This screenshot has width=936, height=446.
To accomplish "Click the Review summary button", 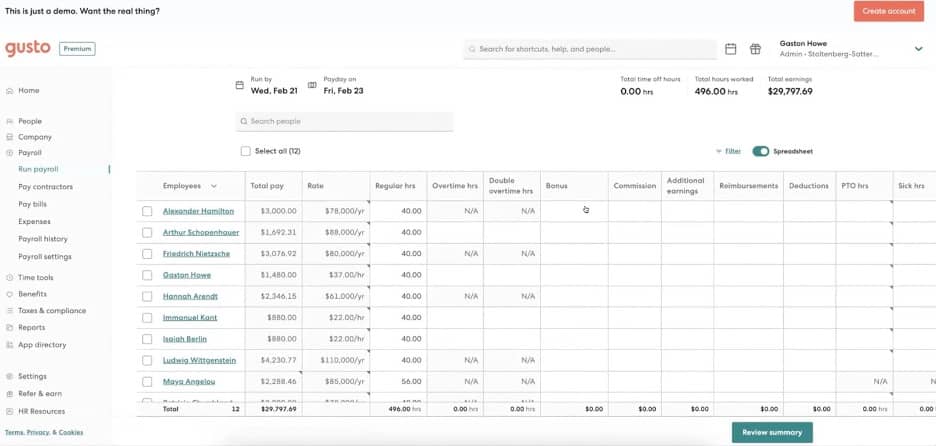I will [x=772, y=432].
